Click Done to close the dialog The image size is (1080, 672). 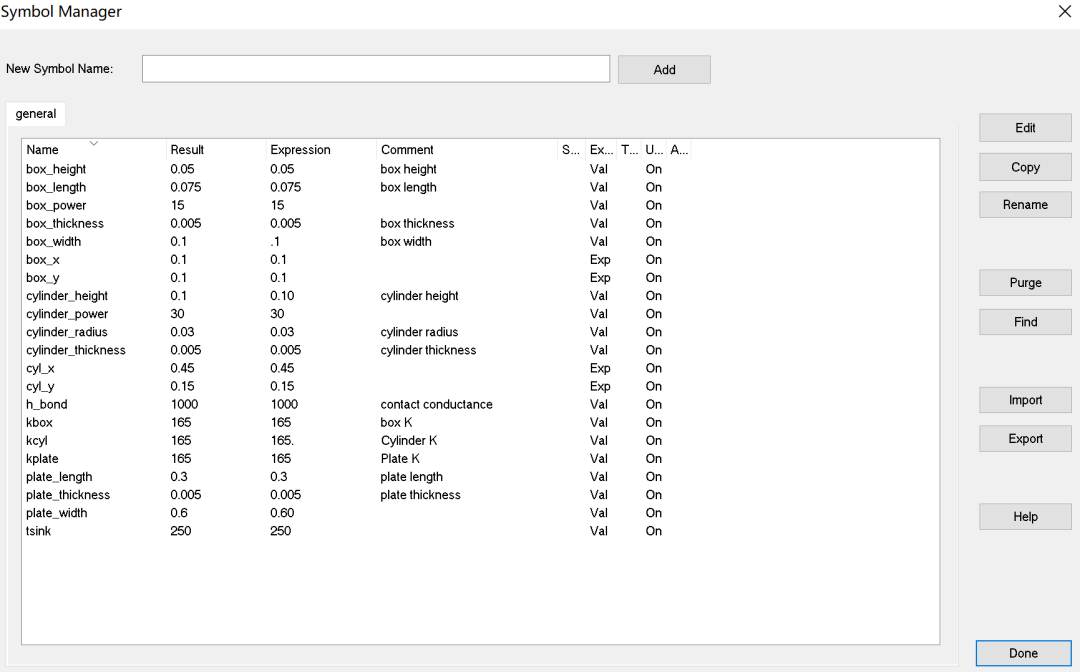tap(1024, 653)
